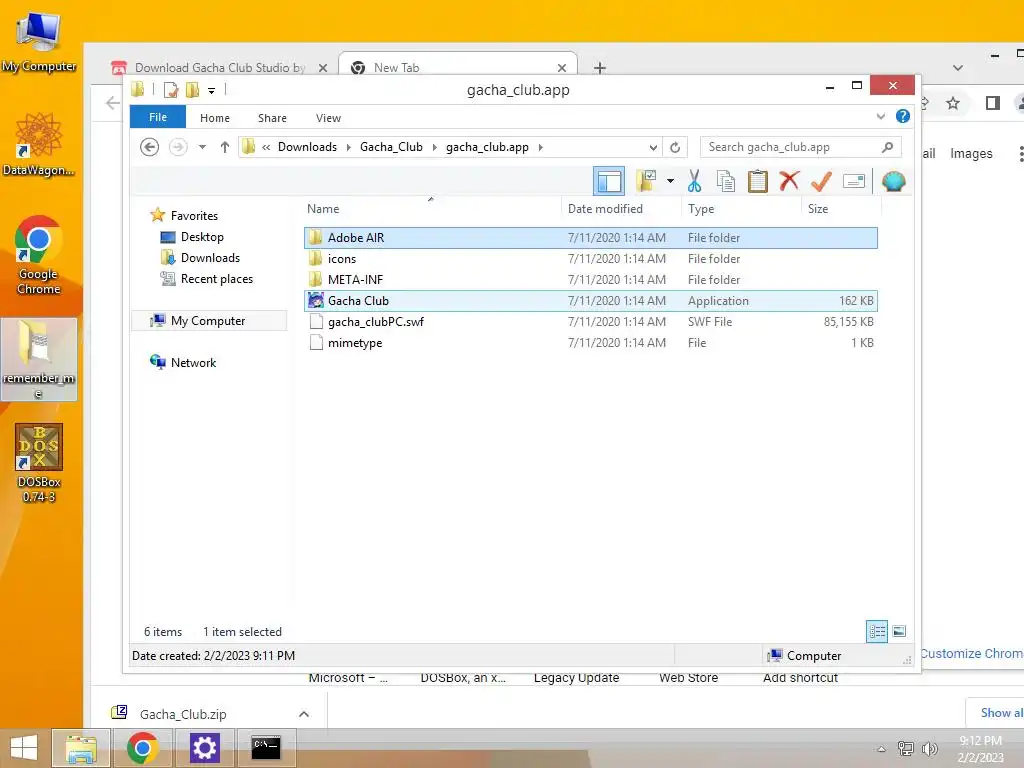Go up one folder level
1024x768 pixels.
[x=225, y=147]
